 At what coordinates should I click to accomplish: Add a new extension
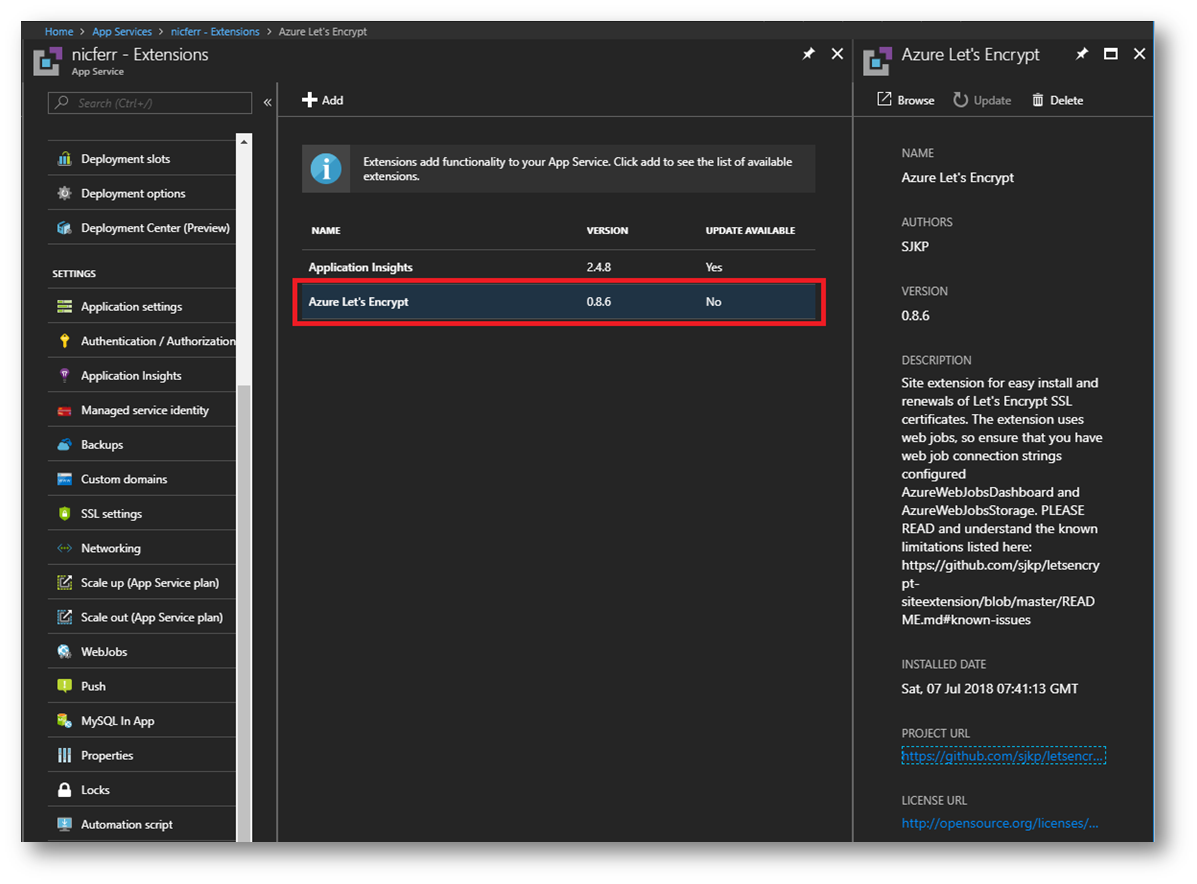tap(323, 100)
